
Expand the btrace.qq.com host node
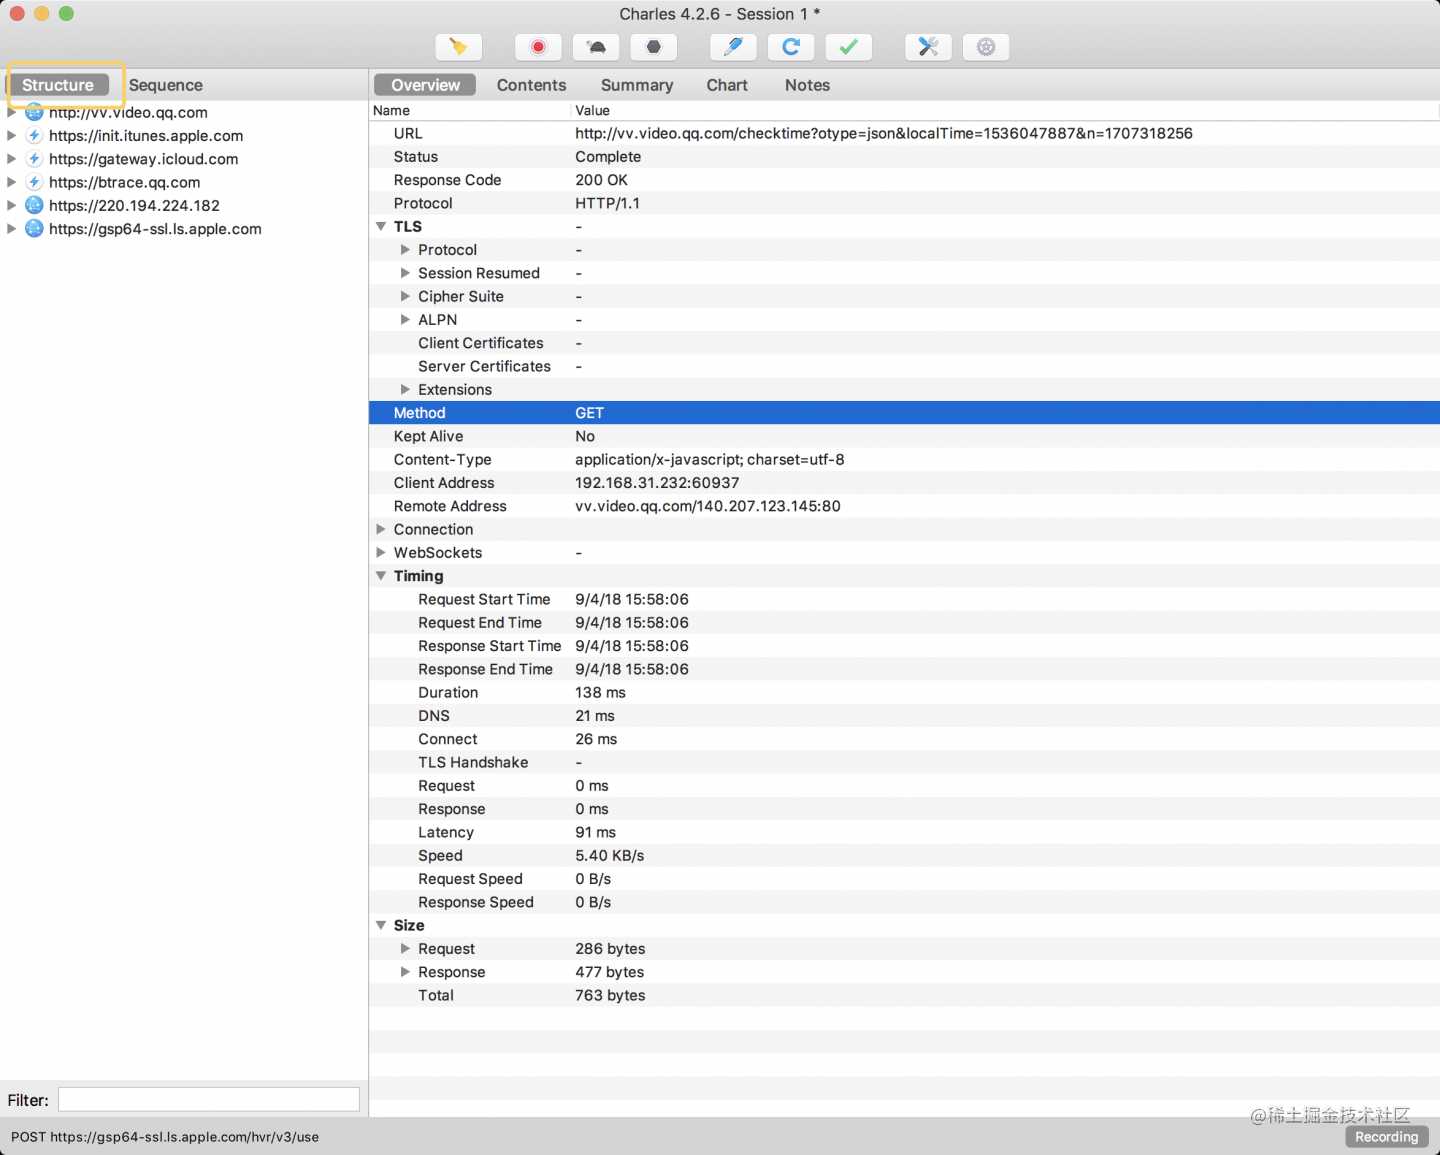[11, 182]
